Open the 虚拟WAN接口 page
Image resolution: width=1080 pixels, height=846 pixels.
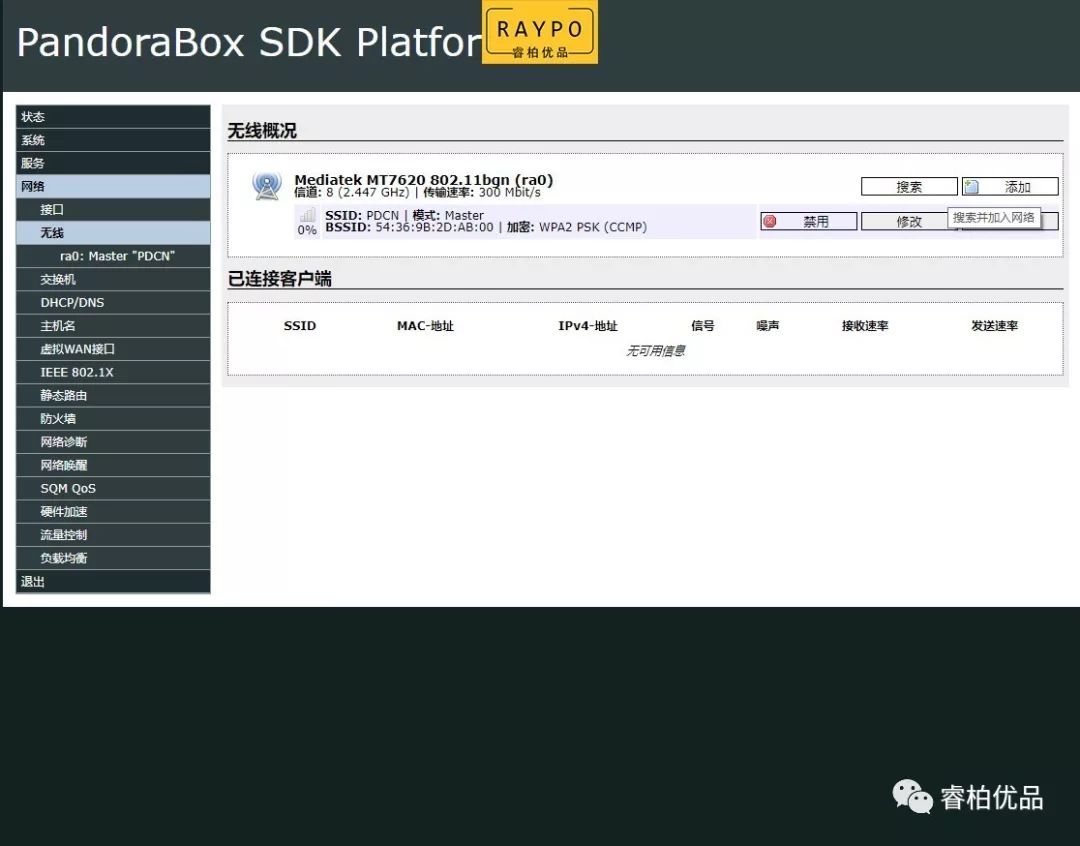point(113,349)
